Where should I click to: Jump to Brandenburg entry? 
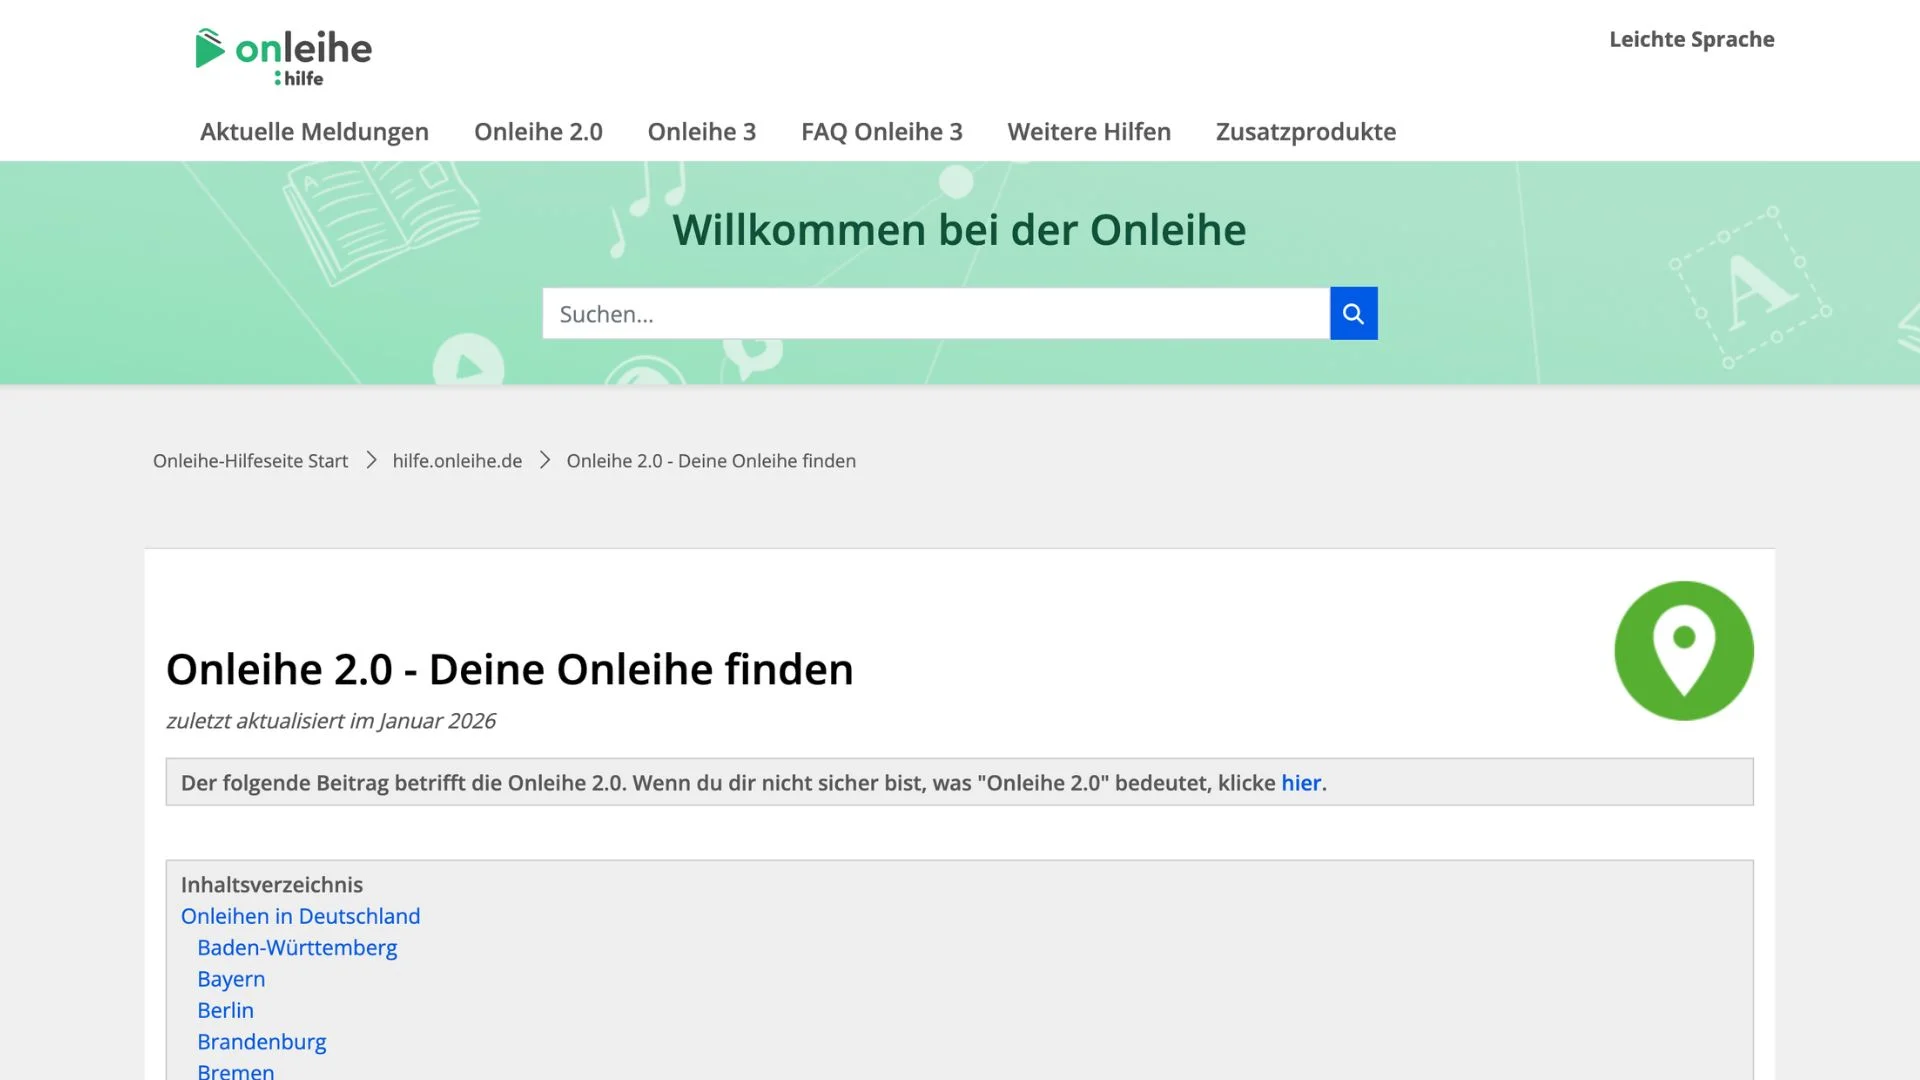click(261, 1042)
